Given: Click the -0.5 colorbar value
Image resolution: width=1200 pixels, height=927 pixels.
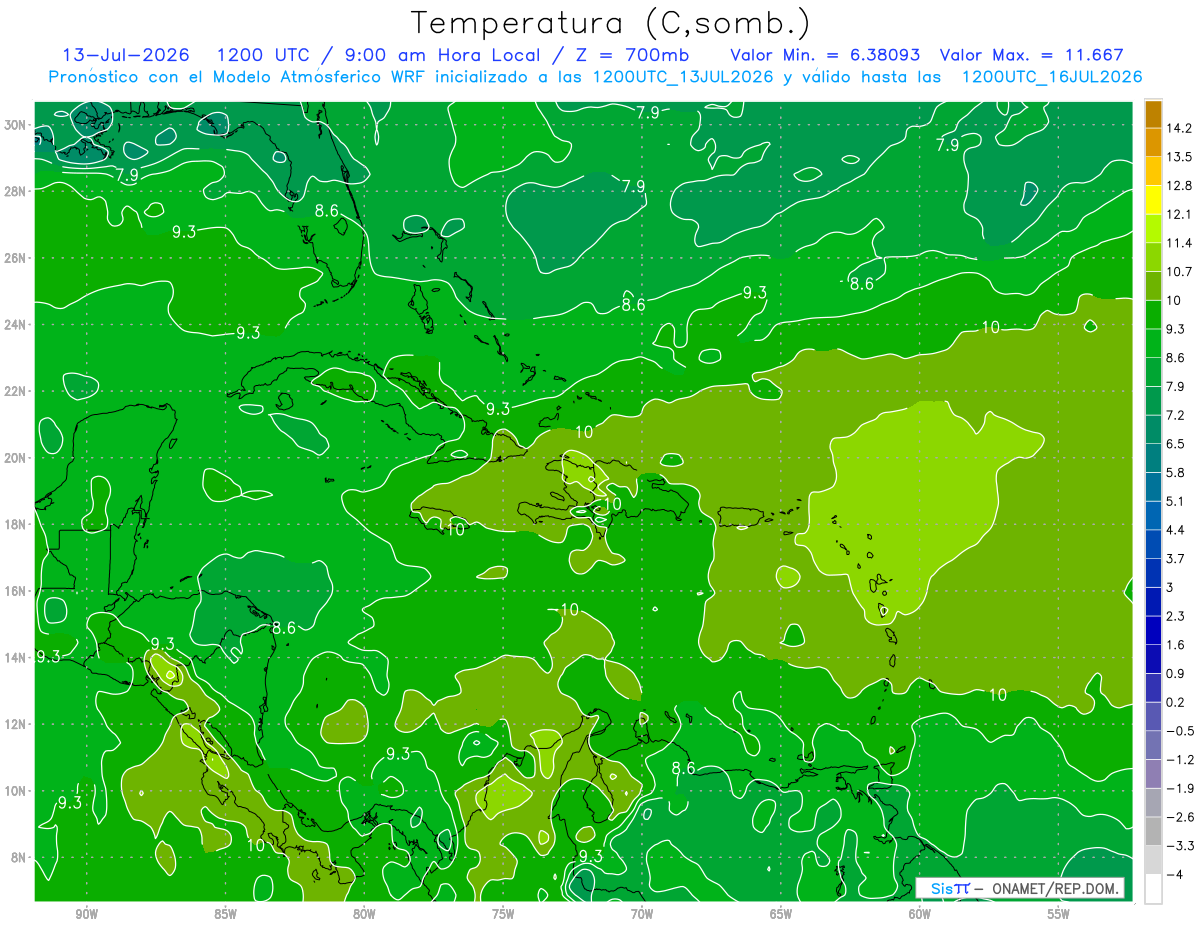Looking at the screenshot, I should pos(1180,731).
